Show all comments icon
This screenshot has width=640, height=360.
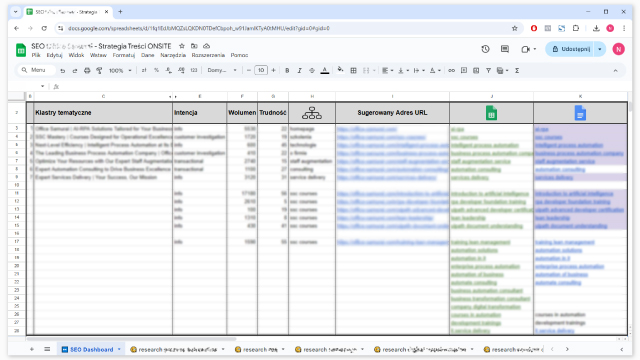point(505,49)
